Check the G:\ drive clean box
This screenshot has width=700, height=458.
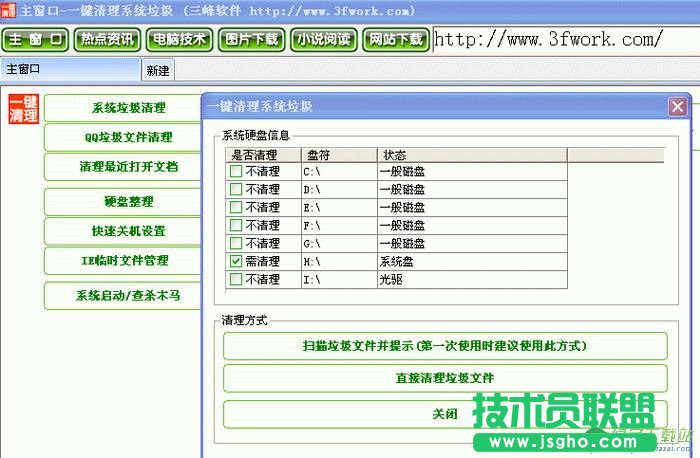(x=236, y=243)
